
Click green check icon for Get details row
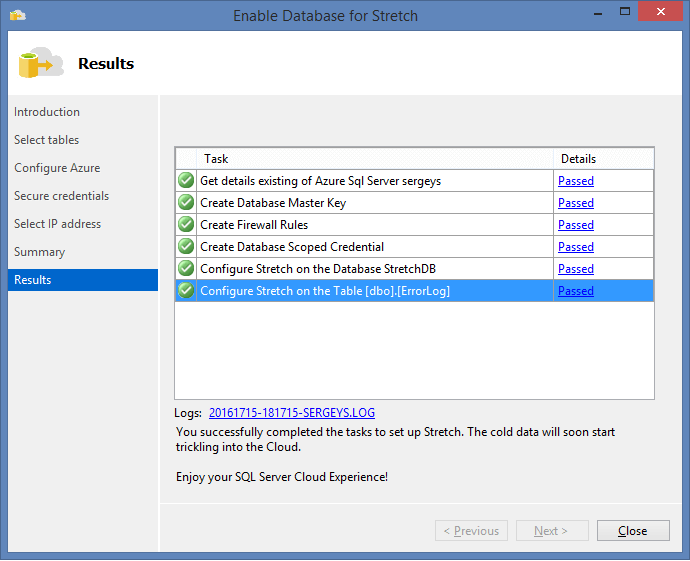point(186,180)
